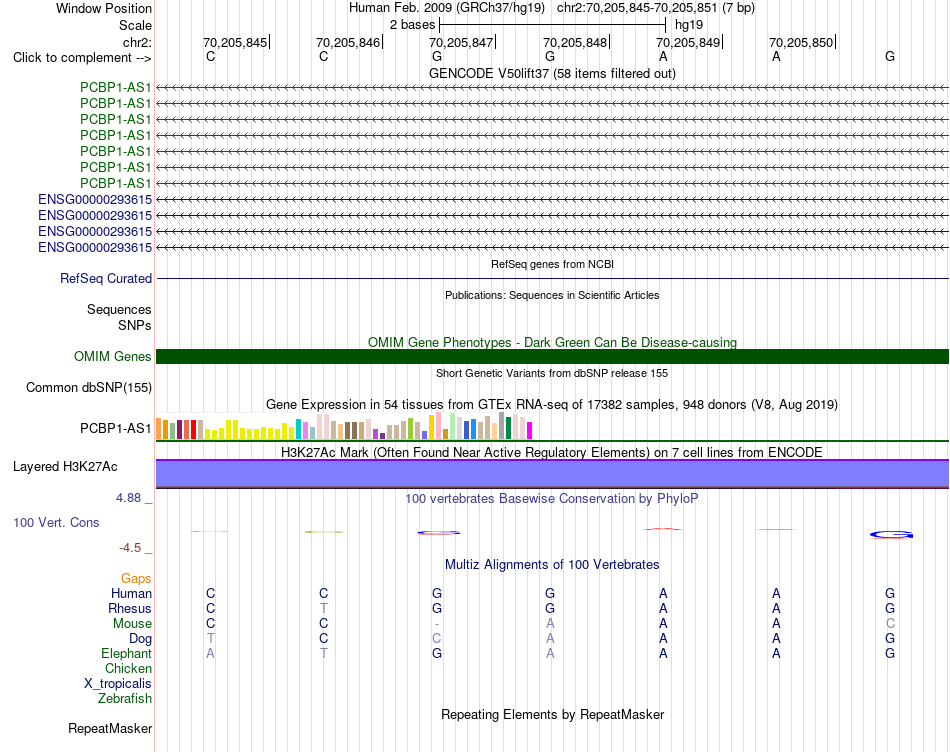Click the '2 bases' scale bar label
The width and height of the screenshot is (950, 752).
(412, 25)
